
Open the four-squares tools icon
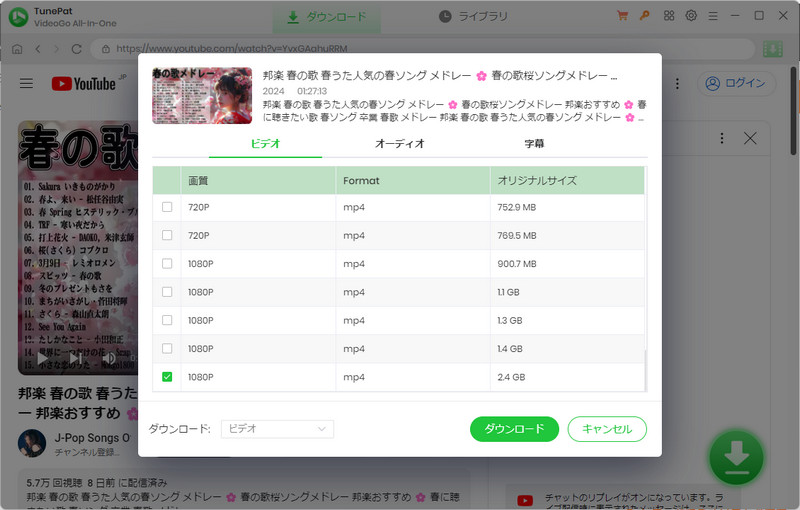669,16
